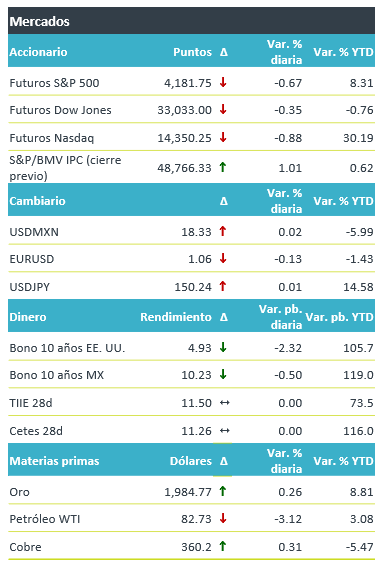Click the EURUSD row label
The height and width of the screenshot is (566, 385).
pos(32,259)
